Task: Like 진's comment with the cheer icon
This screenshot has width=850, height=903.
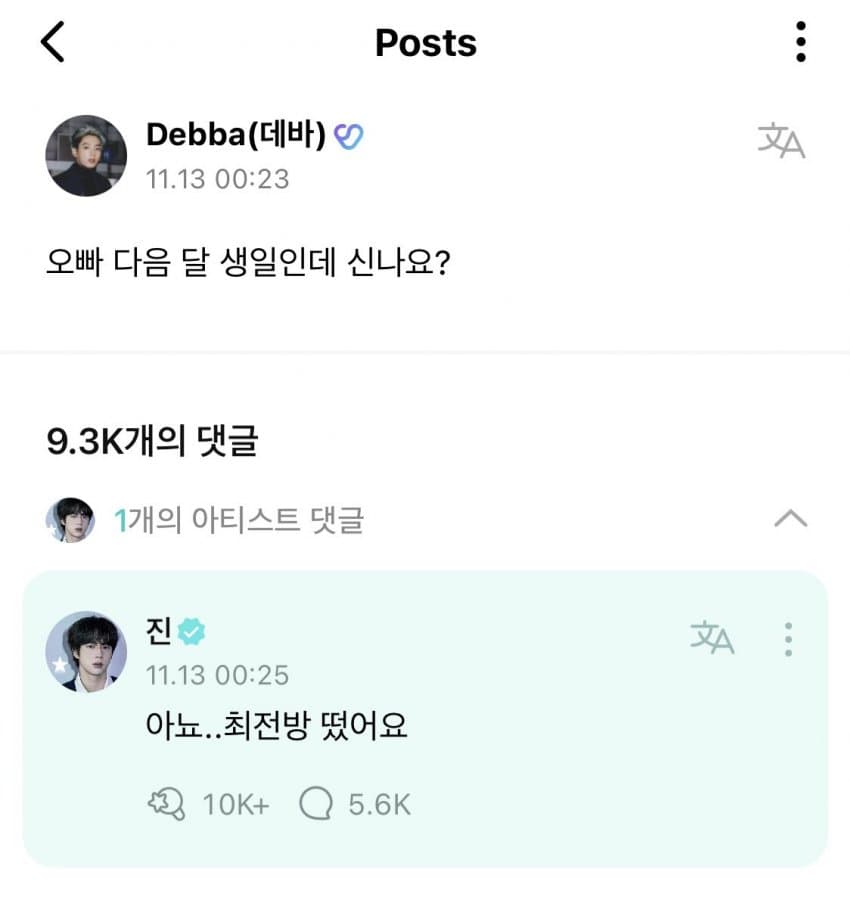Action: pos(165,803)
